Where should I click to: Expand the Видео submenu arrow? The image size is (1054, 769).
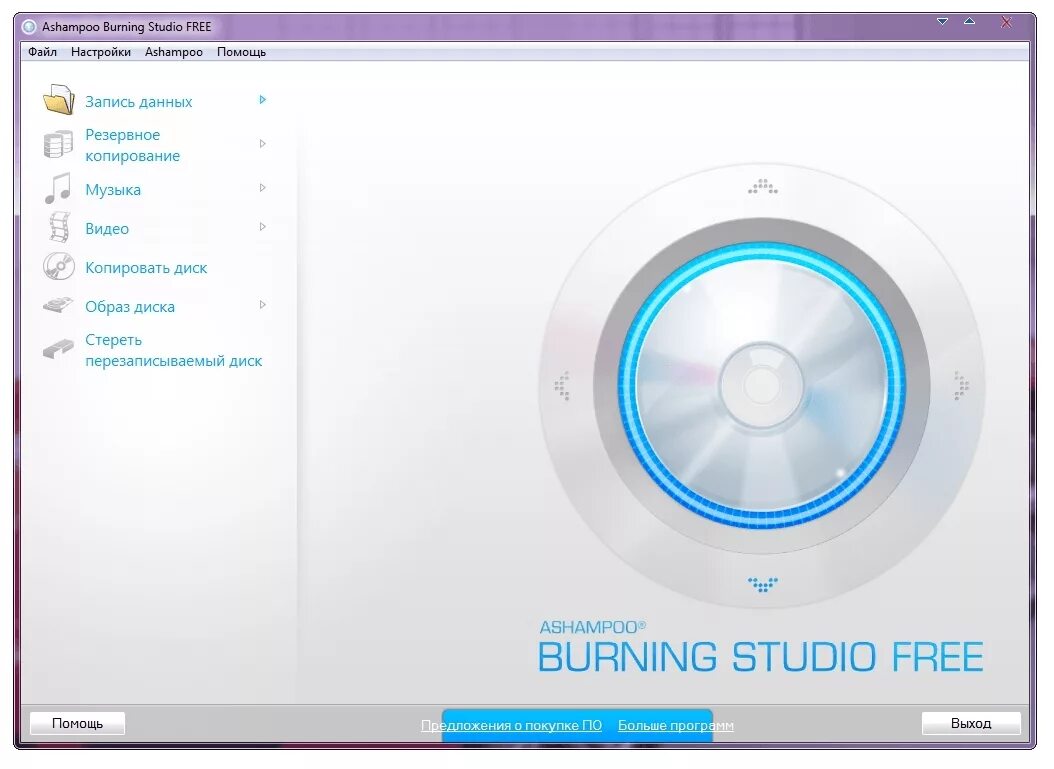(263, 227)
